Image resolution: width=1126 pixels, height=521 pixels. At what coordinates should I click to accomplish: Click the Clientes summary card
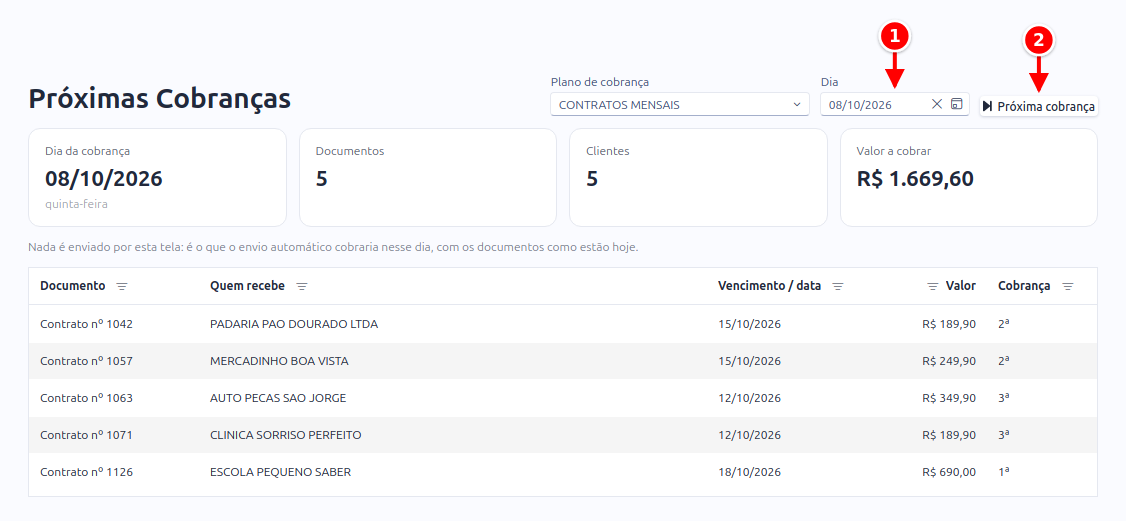pos(698,178)
